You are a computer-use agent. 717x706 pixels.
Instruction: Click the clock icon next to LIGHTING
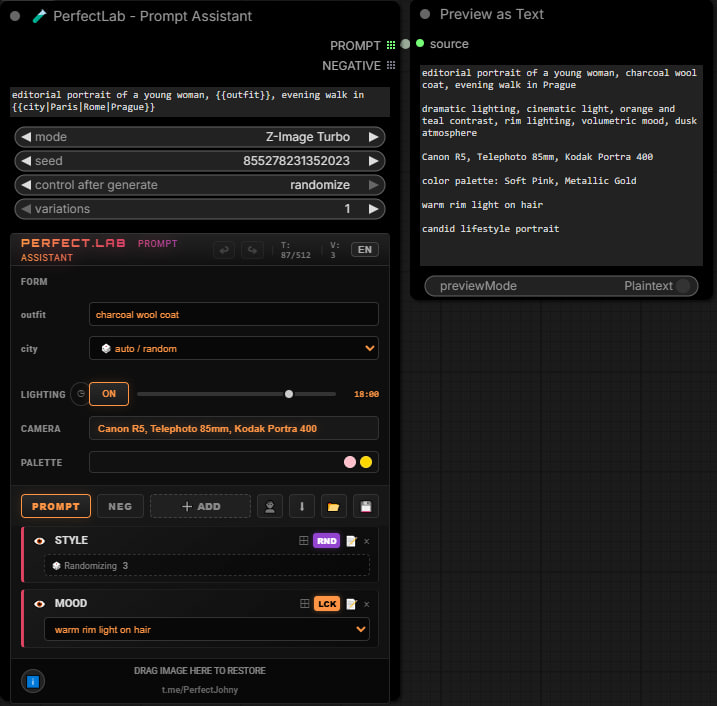pos(81,394)
